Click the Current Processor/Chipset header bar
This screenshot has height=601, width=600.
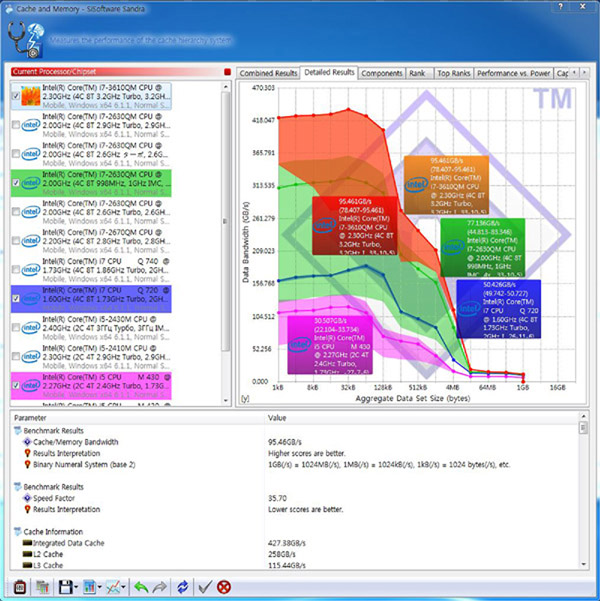[121, 72]
